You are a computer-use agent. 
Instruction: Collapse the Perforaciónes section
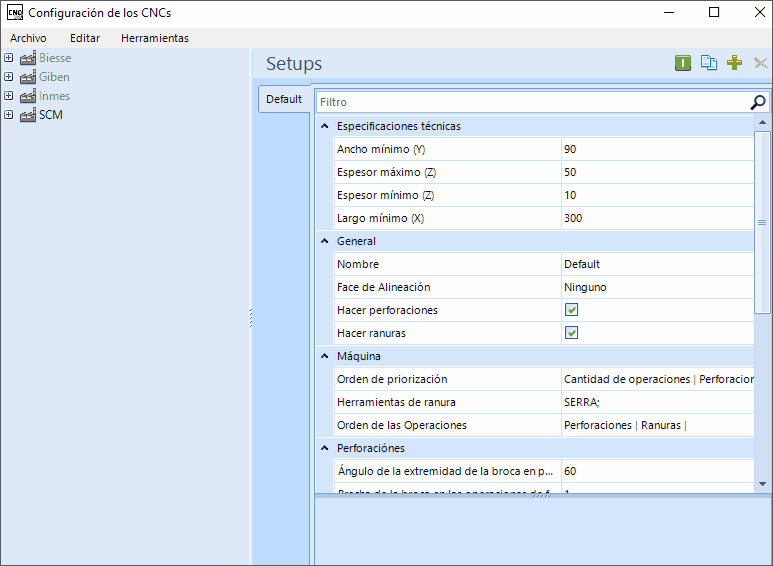click(x=324, y=448)
